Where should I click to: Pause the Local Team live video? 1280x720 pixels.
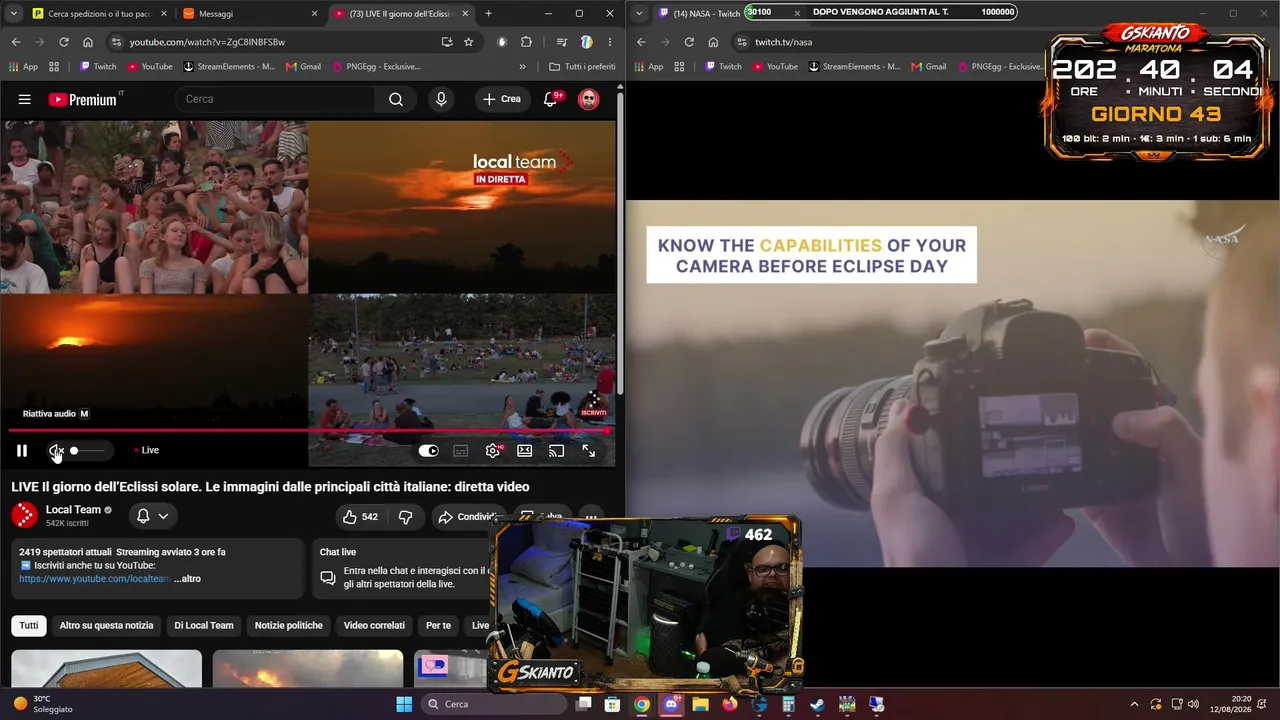coord(22,451)
